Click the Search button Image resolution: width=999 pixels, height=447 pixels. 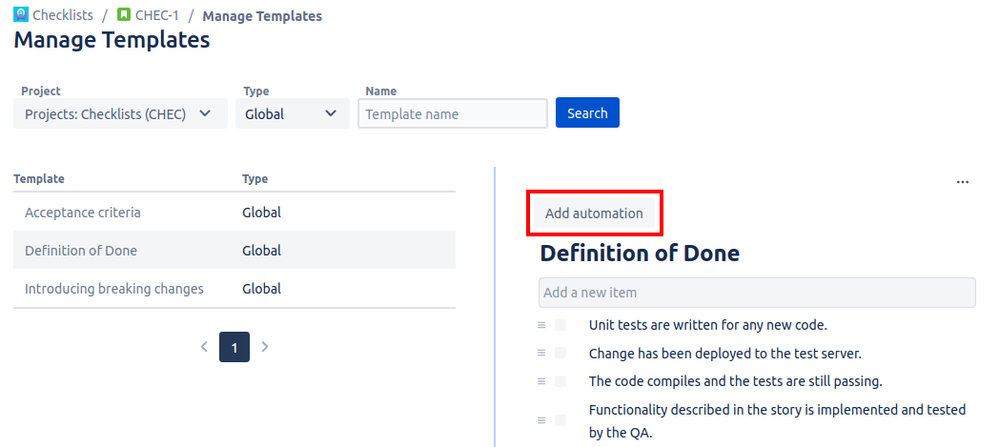[587, 113]
